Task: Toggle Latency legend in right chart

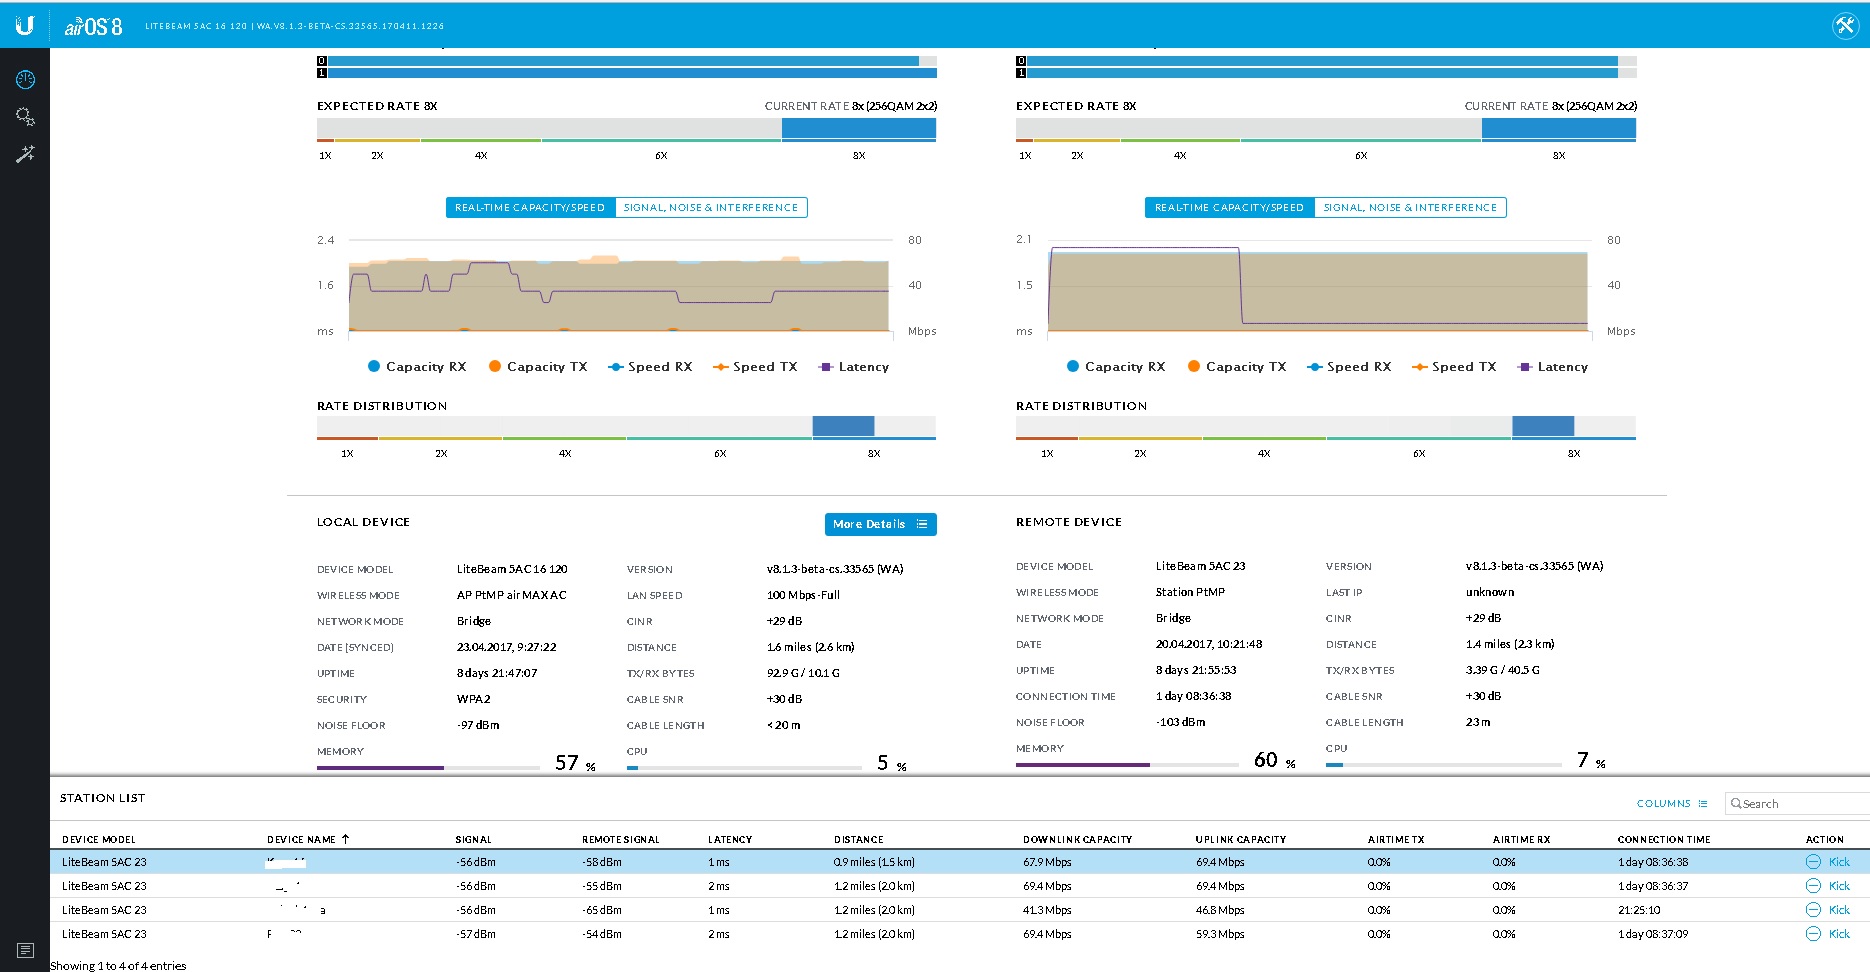Action: [x=1553, y=367]
